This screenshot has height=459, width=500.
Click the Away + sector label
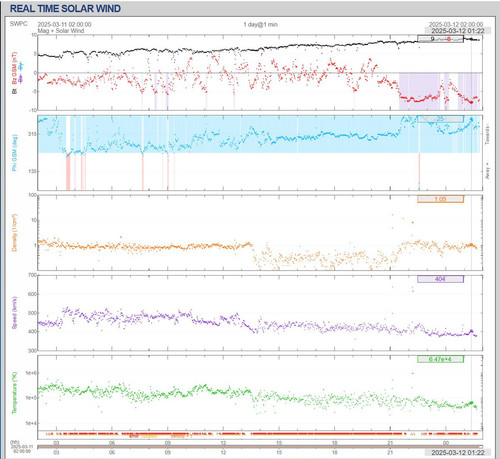487,171
